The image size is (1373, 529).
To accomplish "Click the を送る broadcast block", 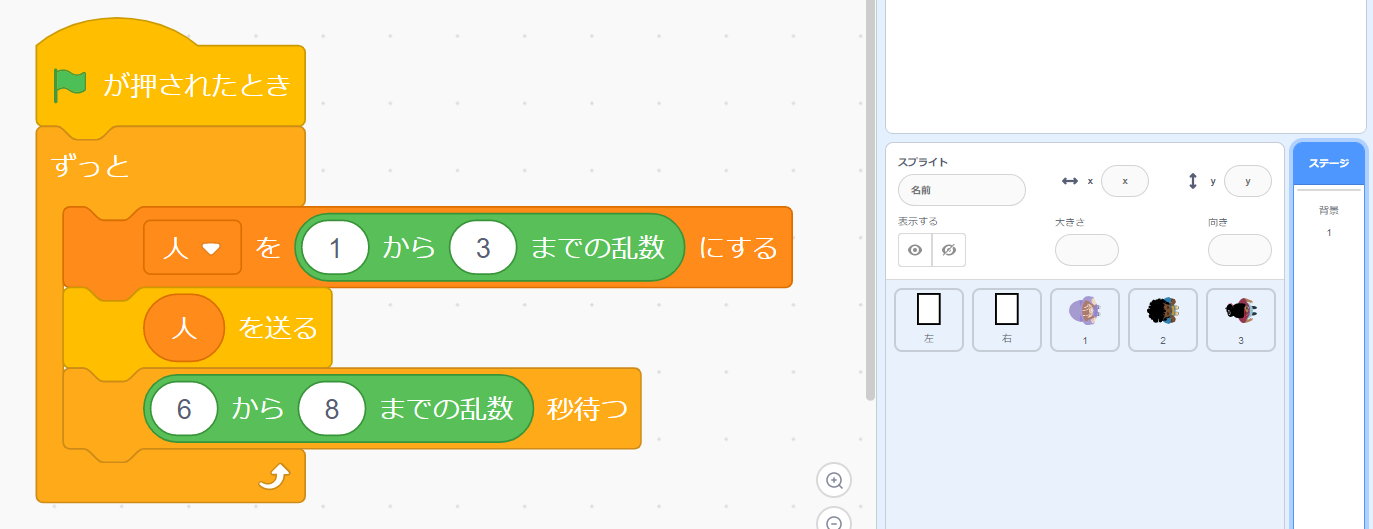I will click(277, 327).
